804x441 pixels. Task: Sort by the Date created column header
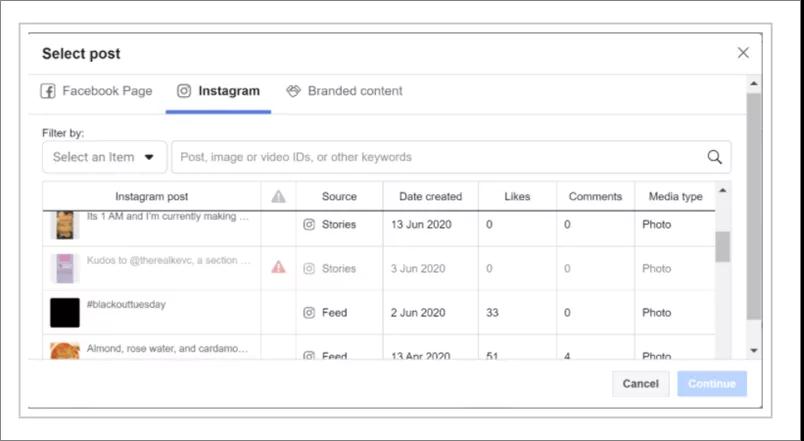click(x=430, y=197)
